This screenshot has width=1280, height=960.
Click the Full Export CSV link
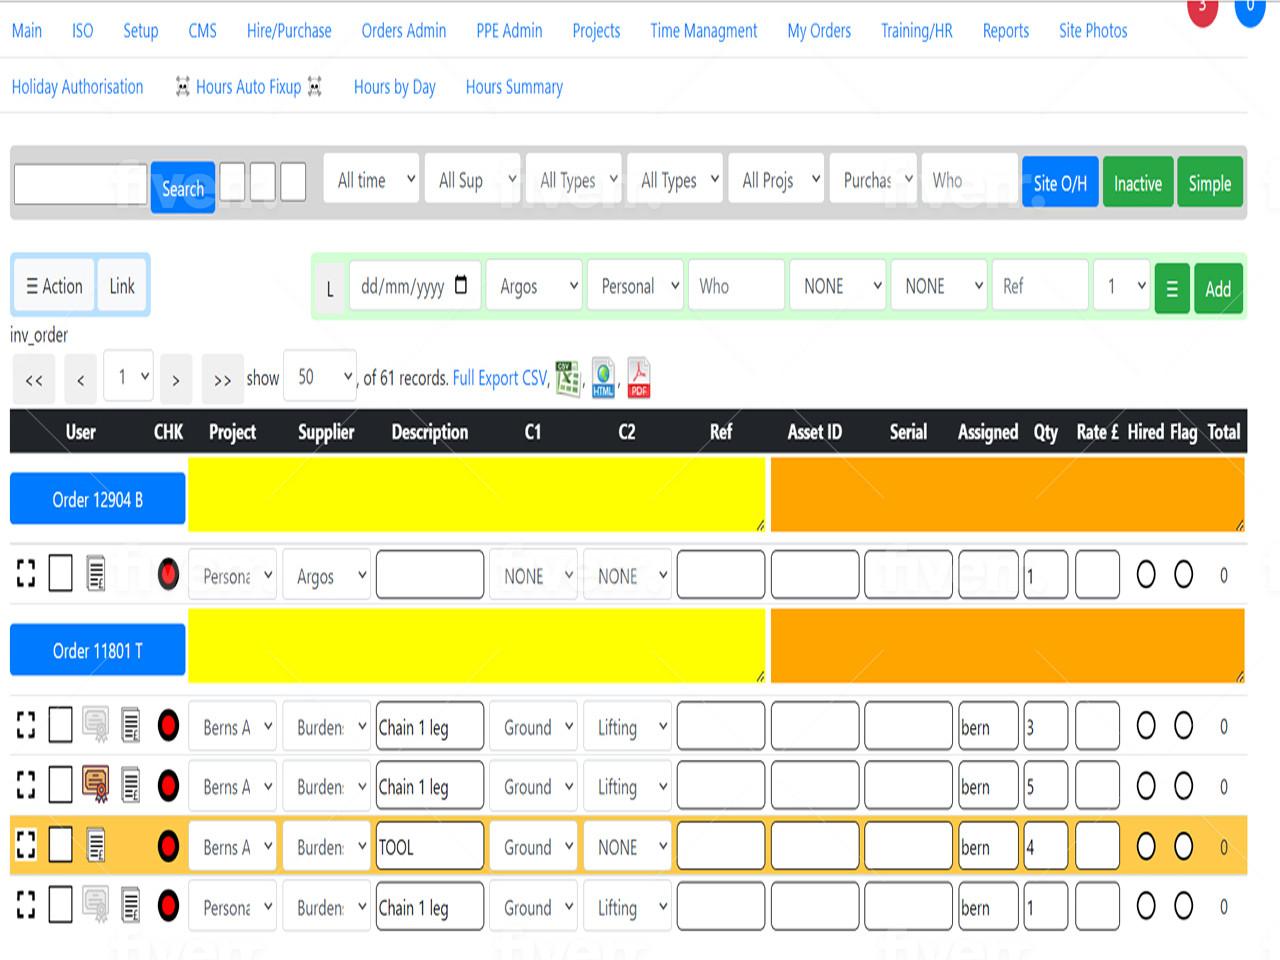[x=499, y=378]
